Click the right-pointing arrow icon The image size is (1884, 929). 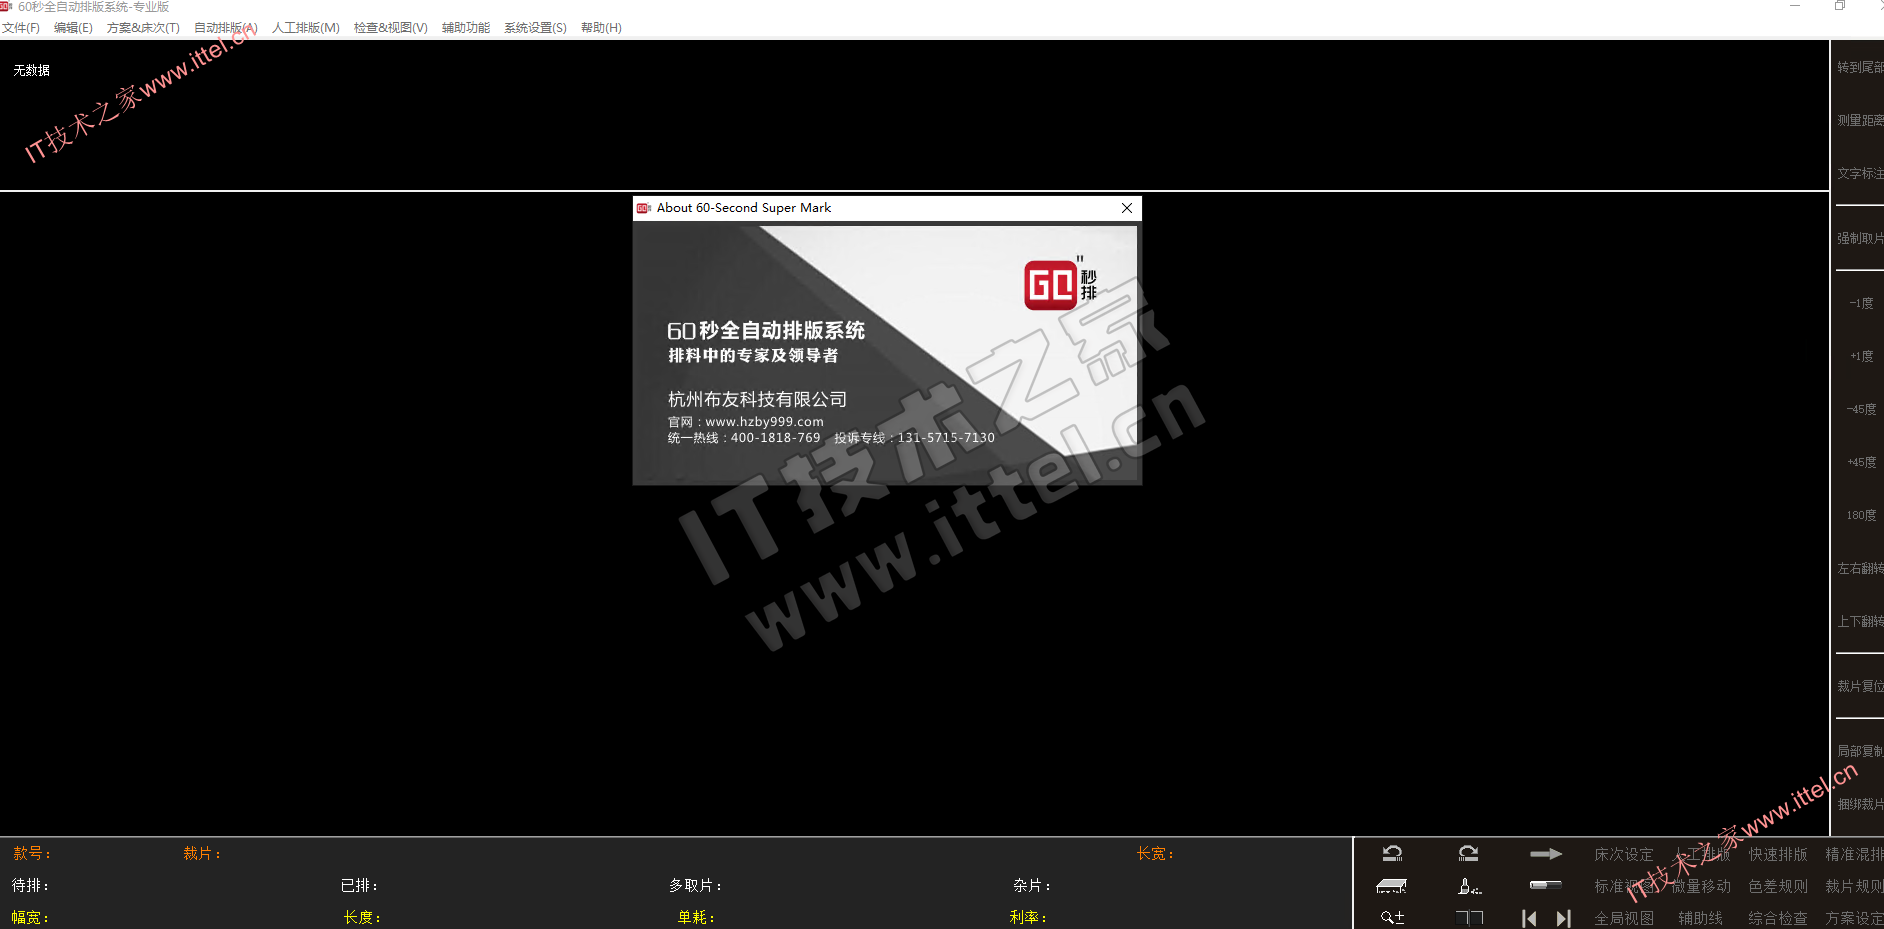(1546, 854)
